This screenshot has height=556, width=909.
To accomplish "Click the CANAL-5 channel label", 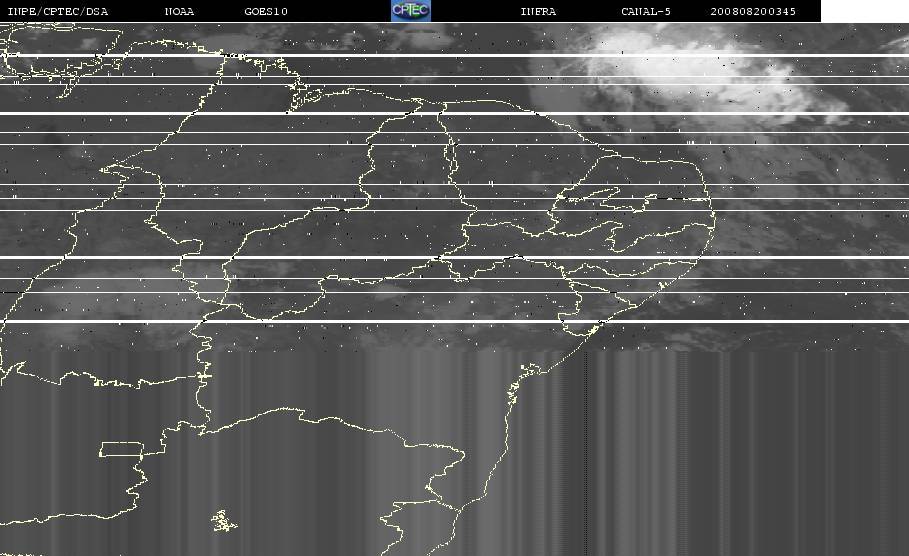I will (x=646, y=12).
